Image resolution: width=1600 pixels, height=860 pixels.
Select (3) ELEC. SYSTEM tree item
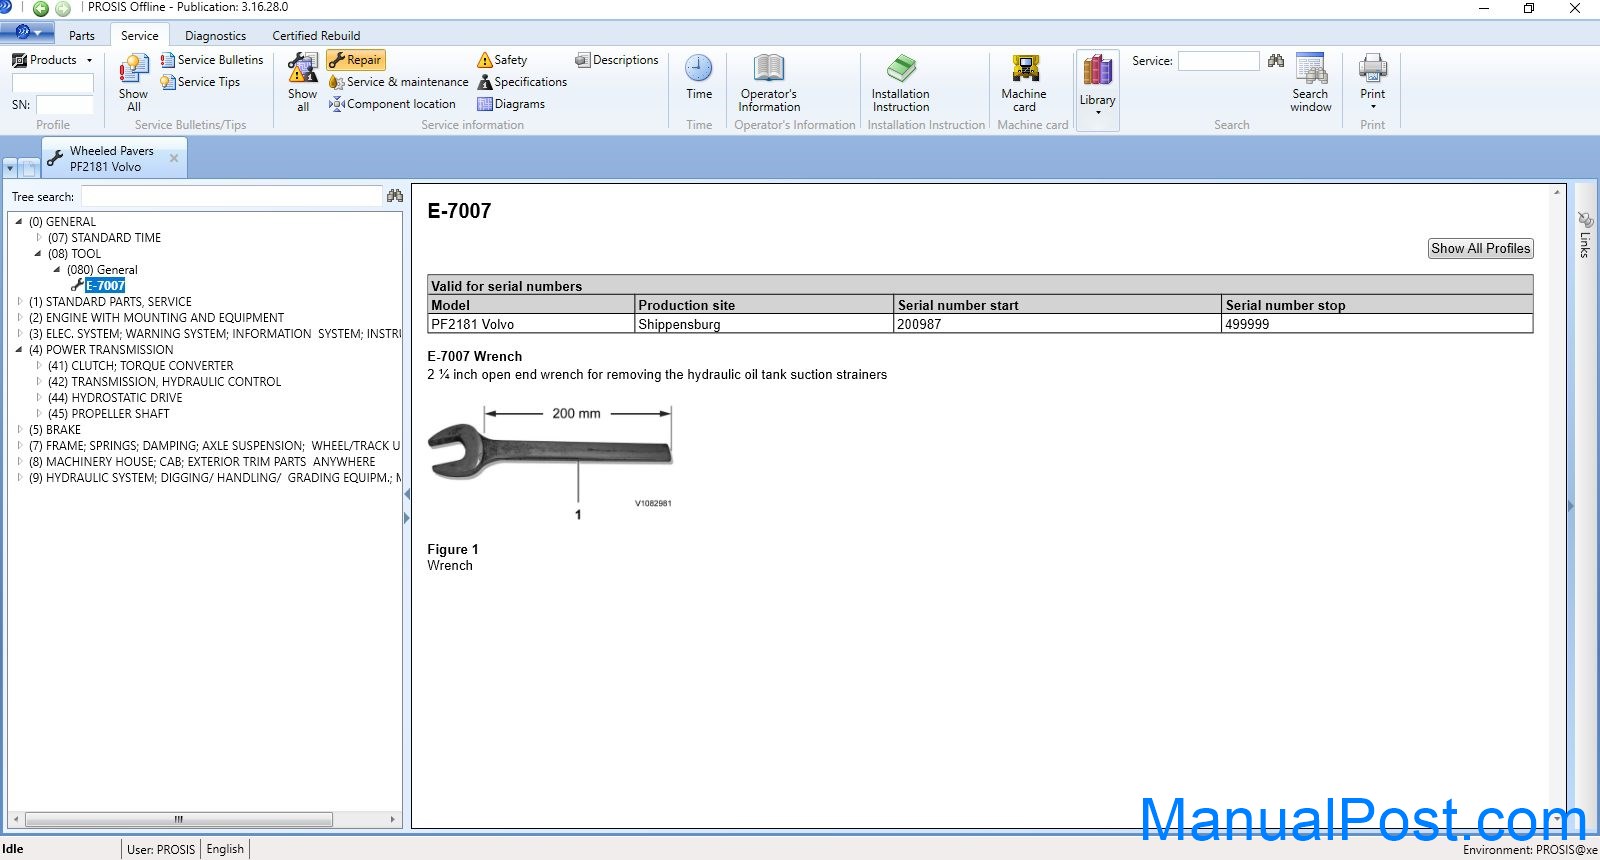click(214, 334)
